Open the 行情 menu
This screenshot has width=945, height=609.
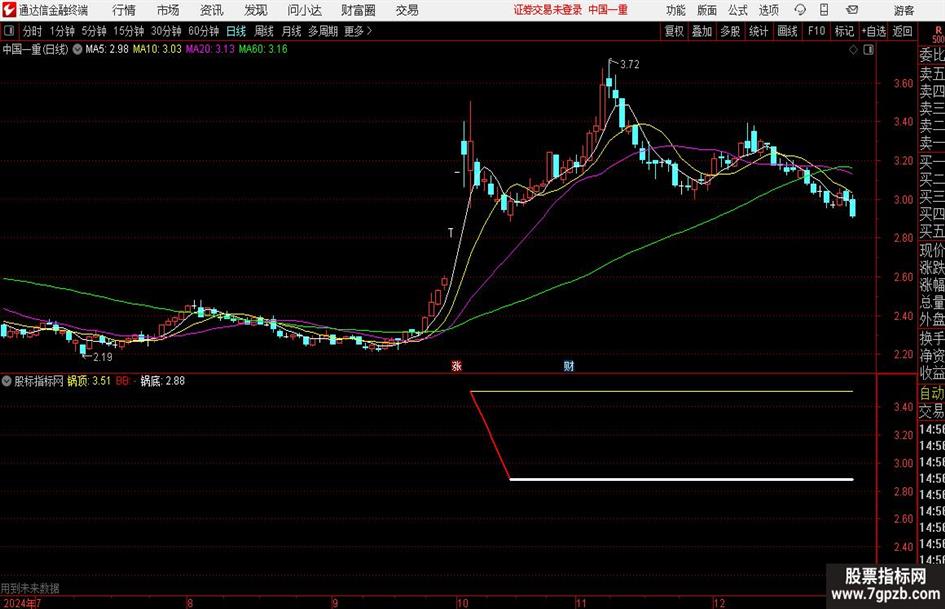pos(124,10)
